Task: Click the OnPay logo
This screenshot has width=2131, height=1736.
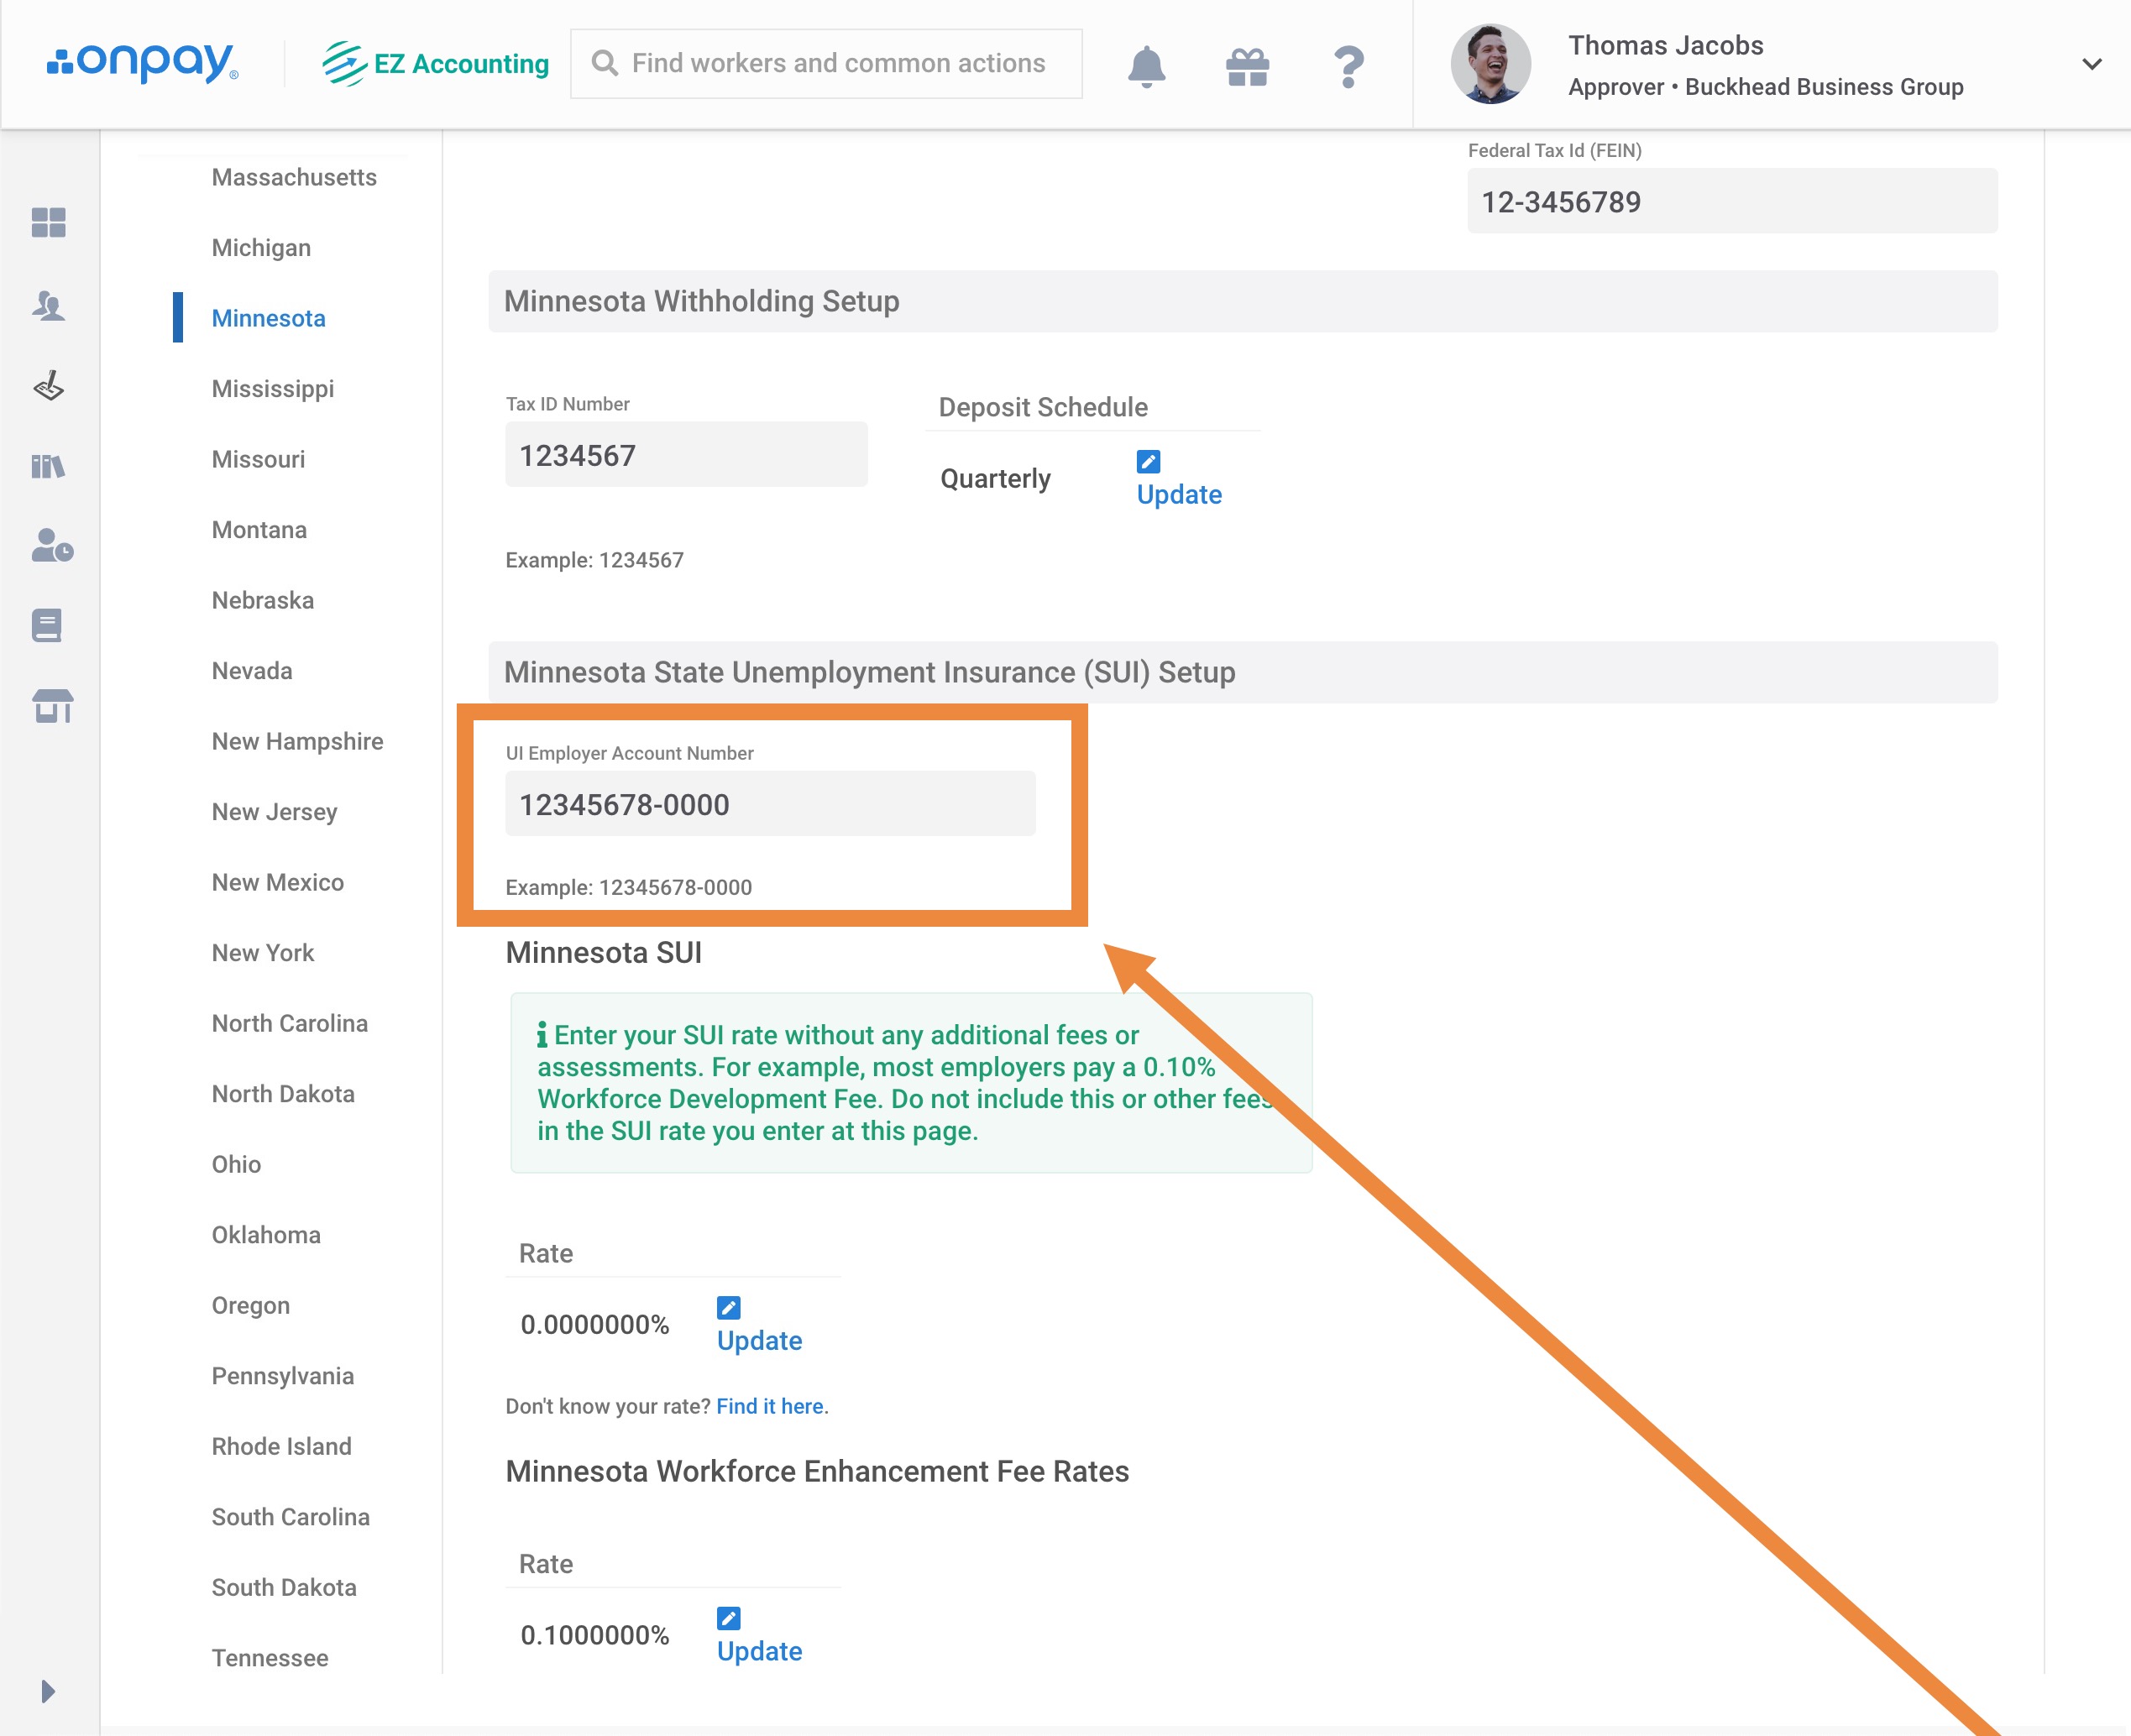Action: click(142, 63)
